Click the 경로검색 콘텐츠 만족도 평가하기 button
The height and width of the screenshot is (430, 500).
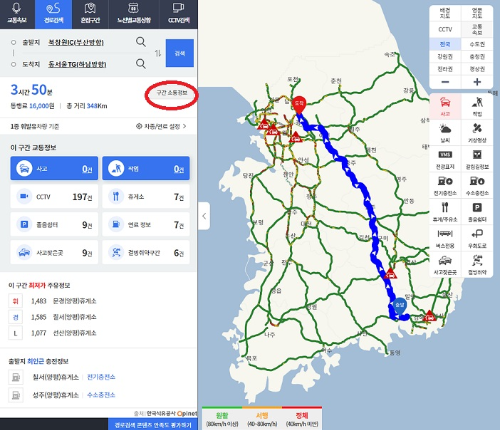point(153,425)
